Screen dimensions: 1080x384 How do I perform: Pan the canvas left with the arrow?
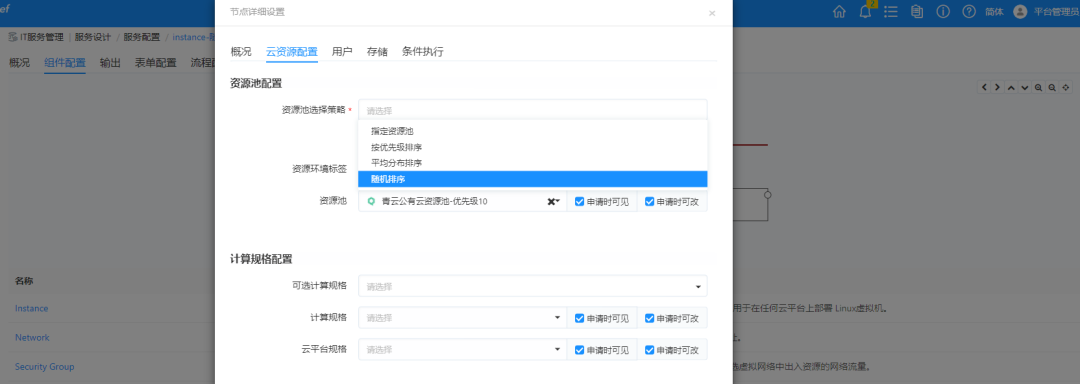pos(984,87)
